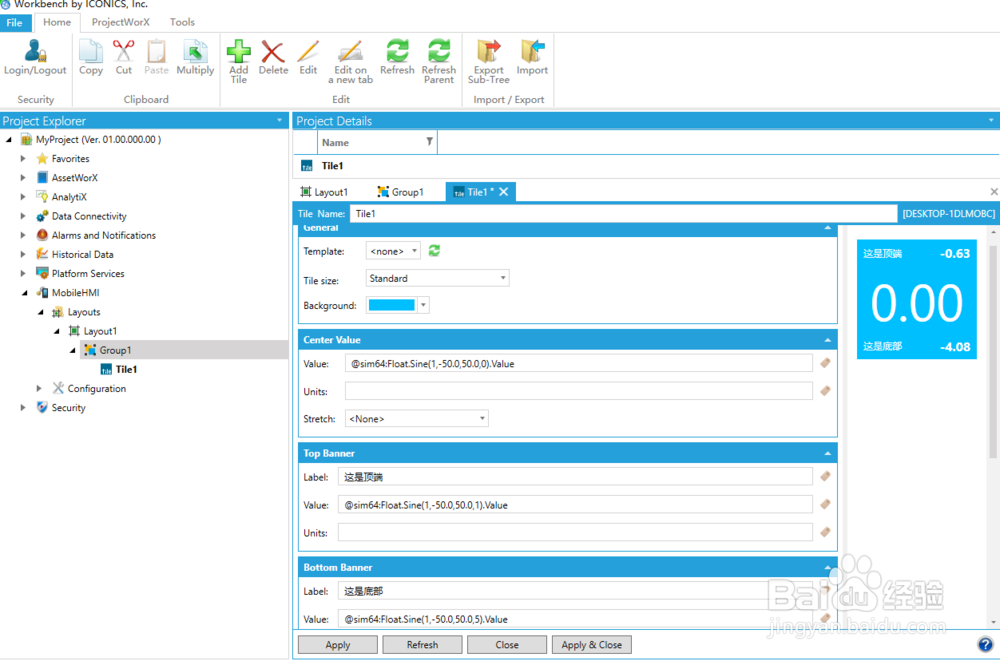Click the Paste clipboard icon
Image resolution: width=1000 pixels, height=661 pixels.
click(x=156, y=51)
